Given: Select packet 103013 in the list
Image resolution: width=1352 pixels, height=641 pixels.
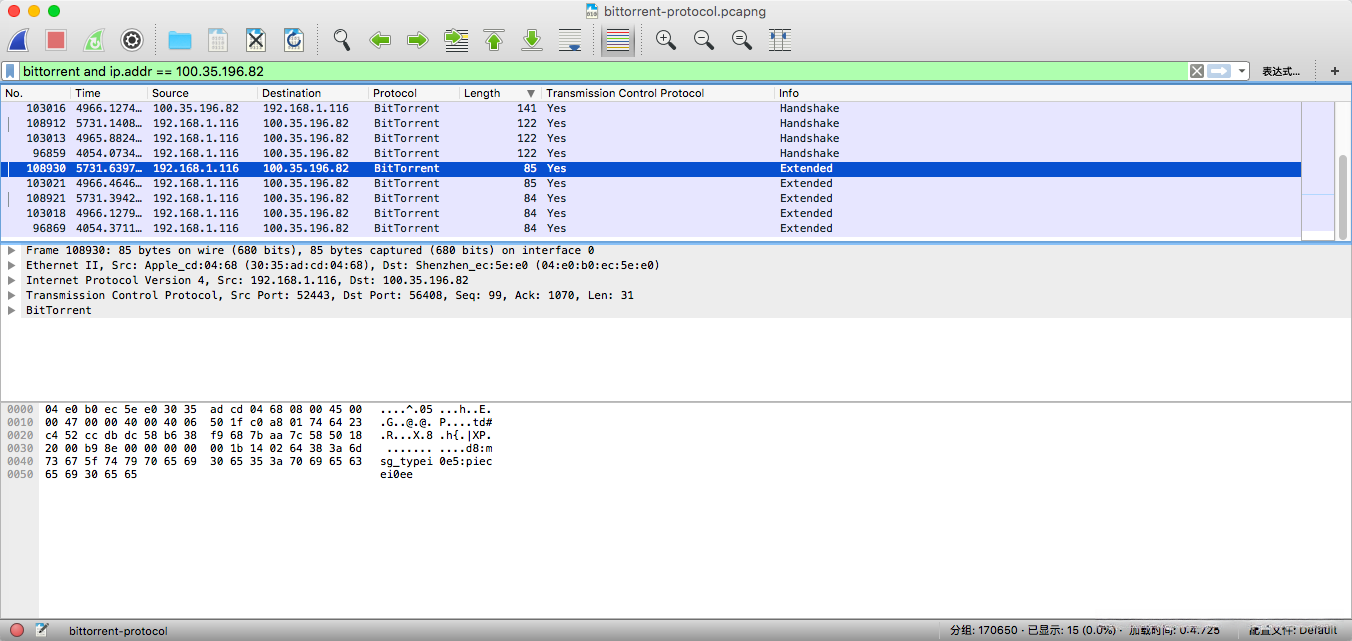Looking at the screenshot, I should coord(651,138).
